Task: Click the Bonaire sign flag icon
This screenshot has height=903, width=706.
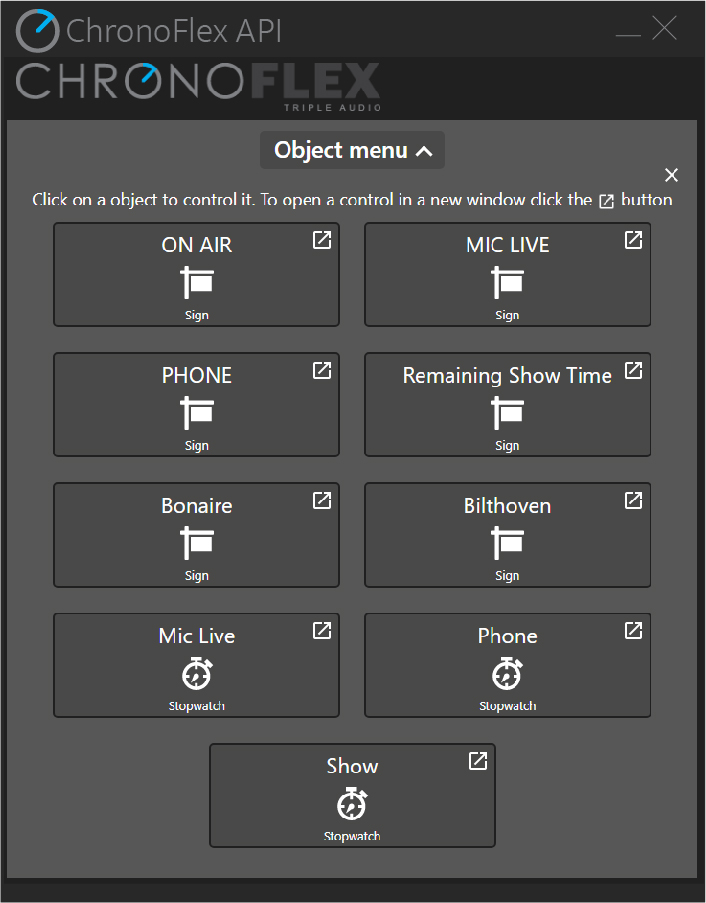Action: [x=197, y=543]
